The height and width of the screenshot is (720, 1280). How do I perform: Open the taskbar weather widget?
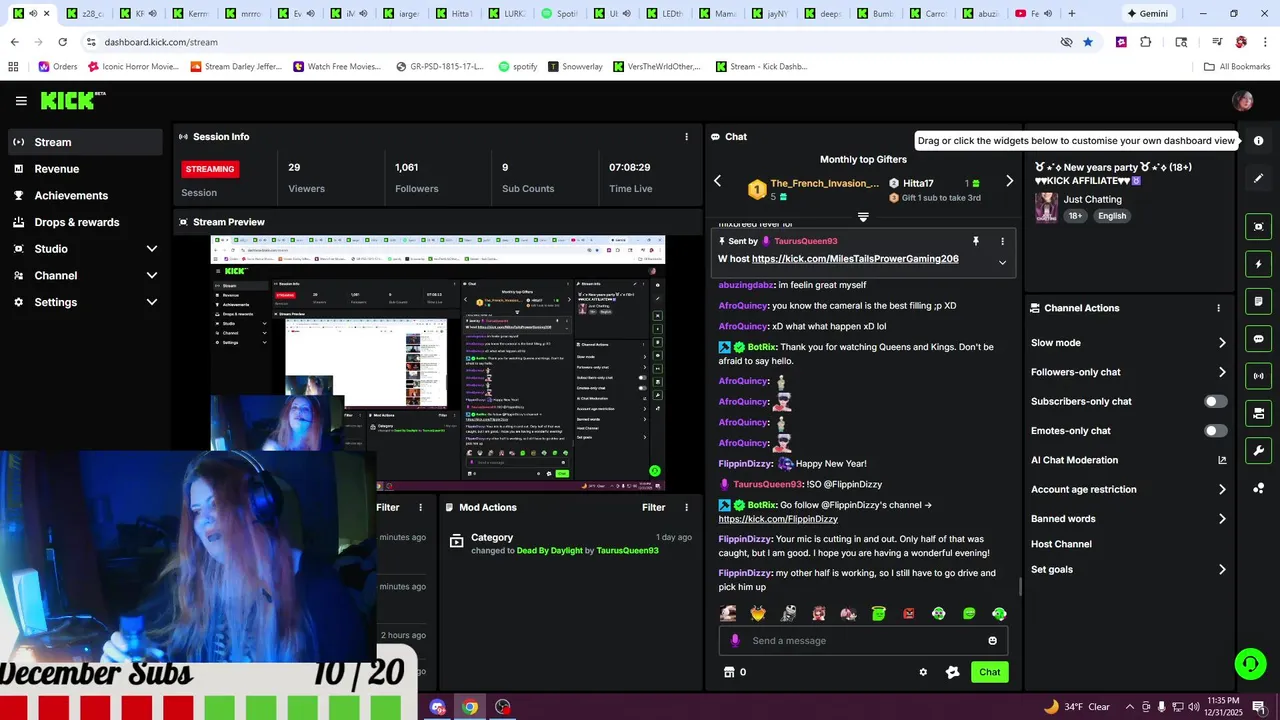pos(1076,707)
